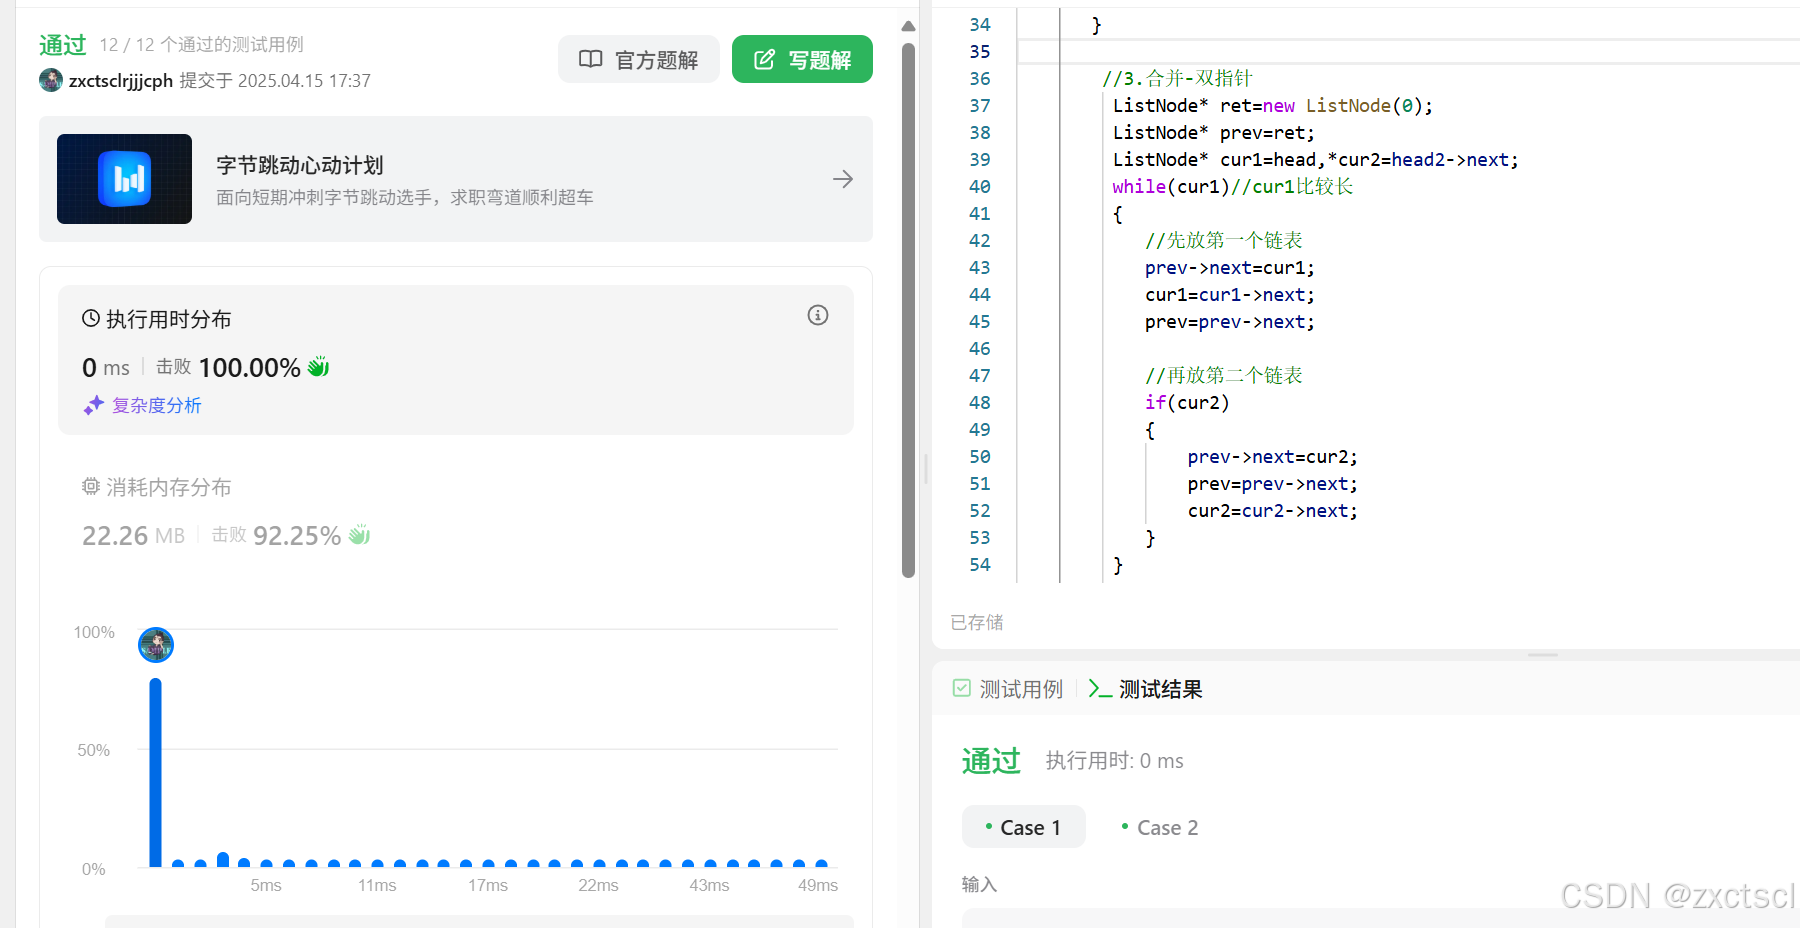Click chip icon beside 消耗内存分布
Viewport: 1800px width, 928px height.
coord(91,486)
